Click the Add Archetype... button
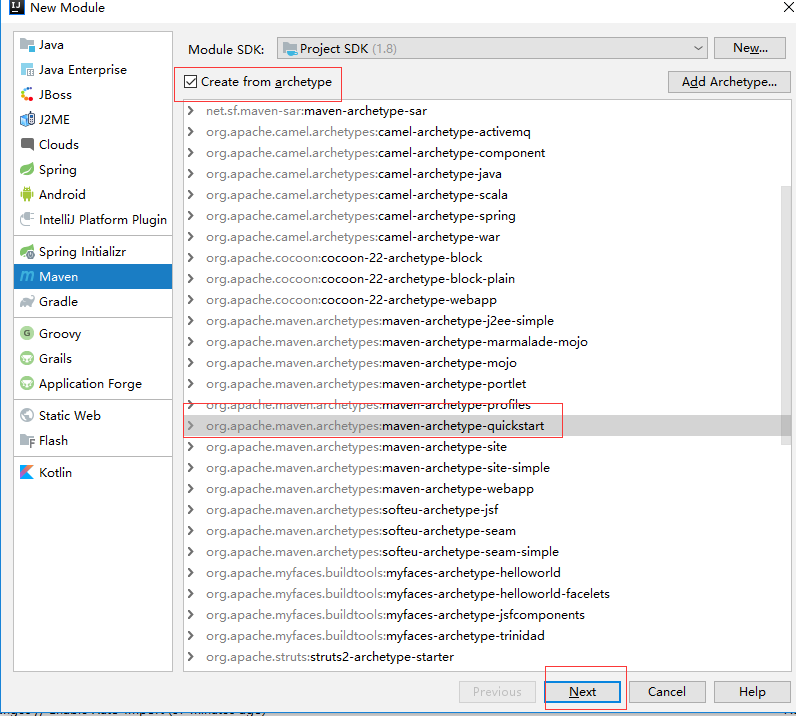The height and width of the screenshot is (716, 796). pos(729,82)
